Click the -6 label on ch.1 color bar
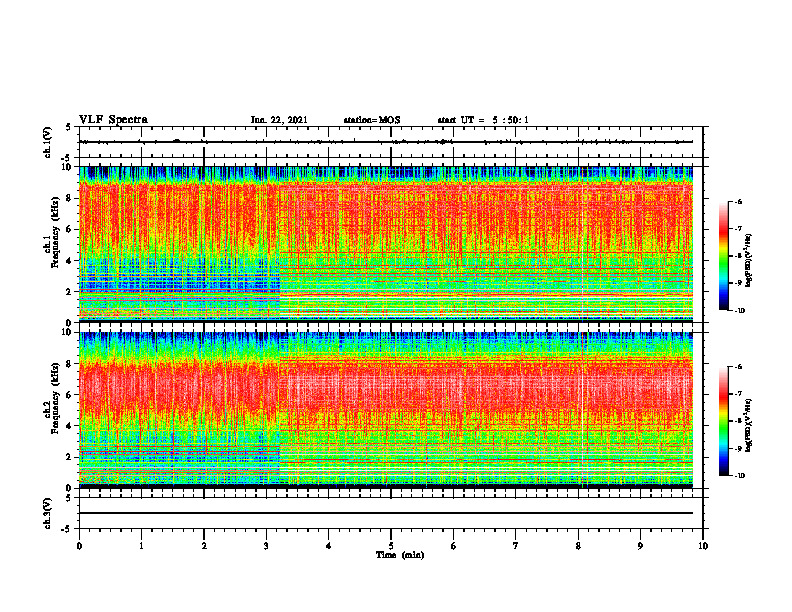Viewport: 792px width, 612px height. pyautogui.click(x=740, y=201)
